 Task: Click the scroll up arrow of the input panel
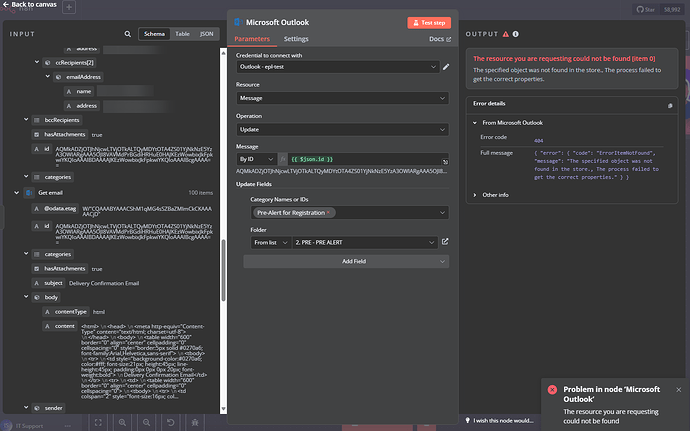pyautogui.click(x=224, y=53)
